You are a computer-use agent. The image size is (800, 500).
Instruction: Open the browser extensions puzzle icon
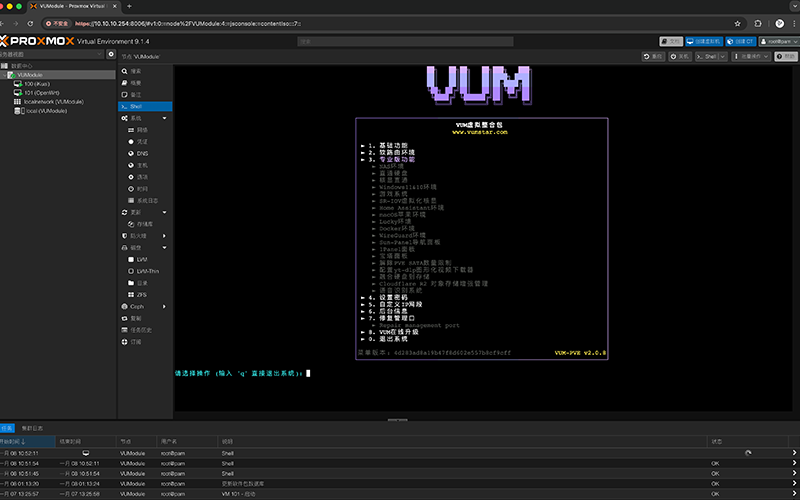pos(758,23)
